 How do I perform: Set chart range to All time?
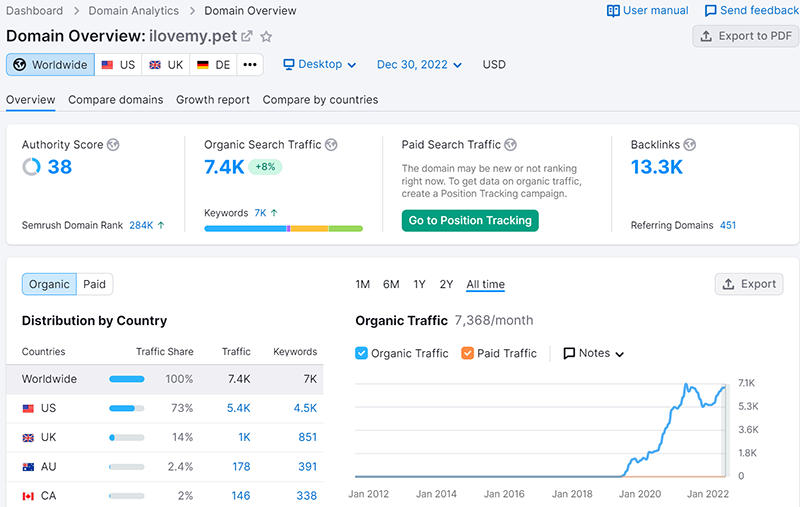click(486, 284)
